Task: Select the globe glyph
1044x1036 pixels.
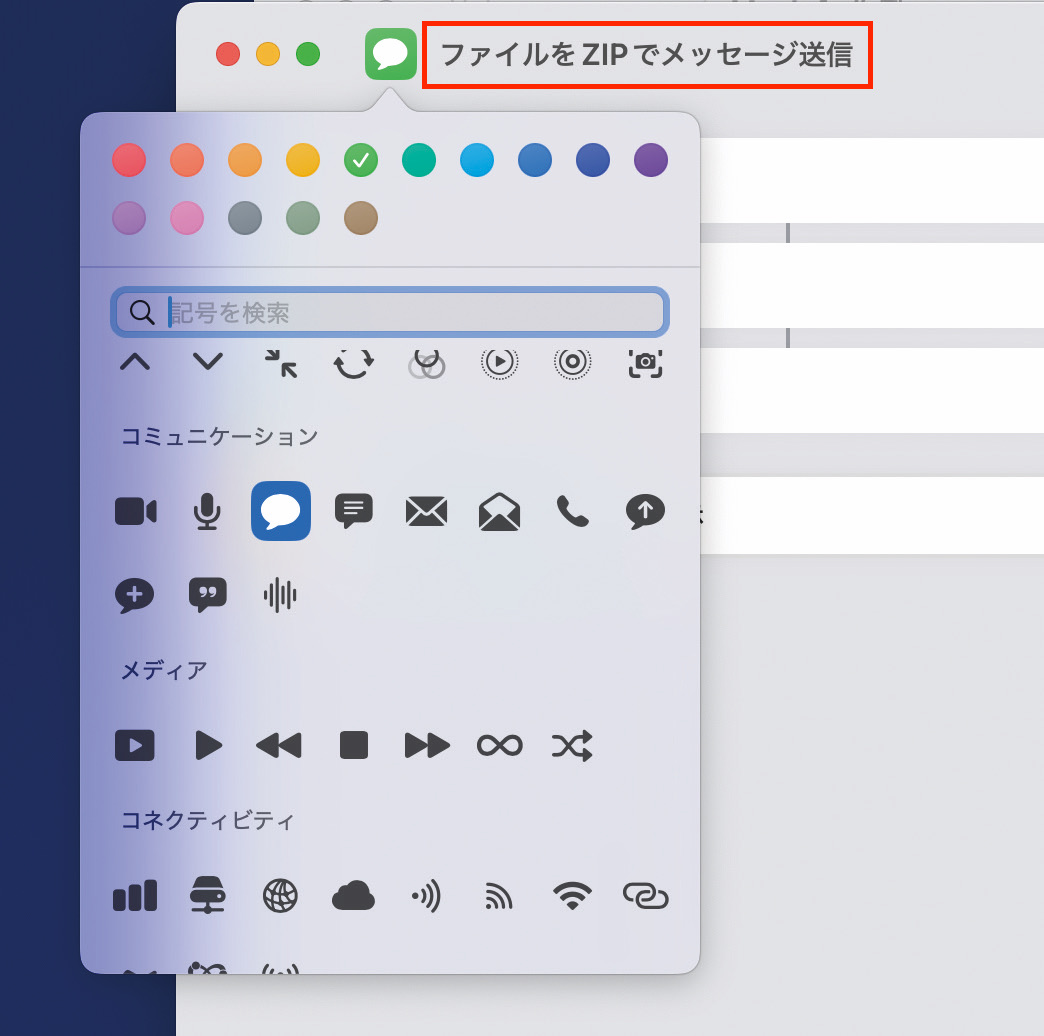Action: 280,896
